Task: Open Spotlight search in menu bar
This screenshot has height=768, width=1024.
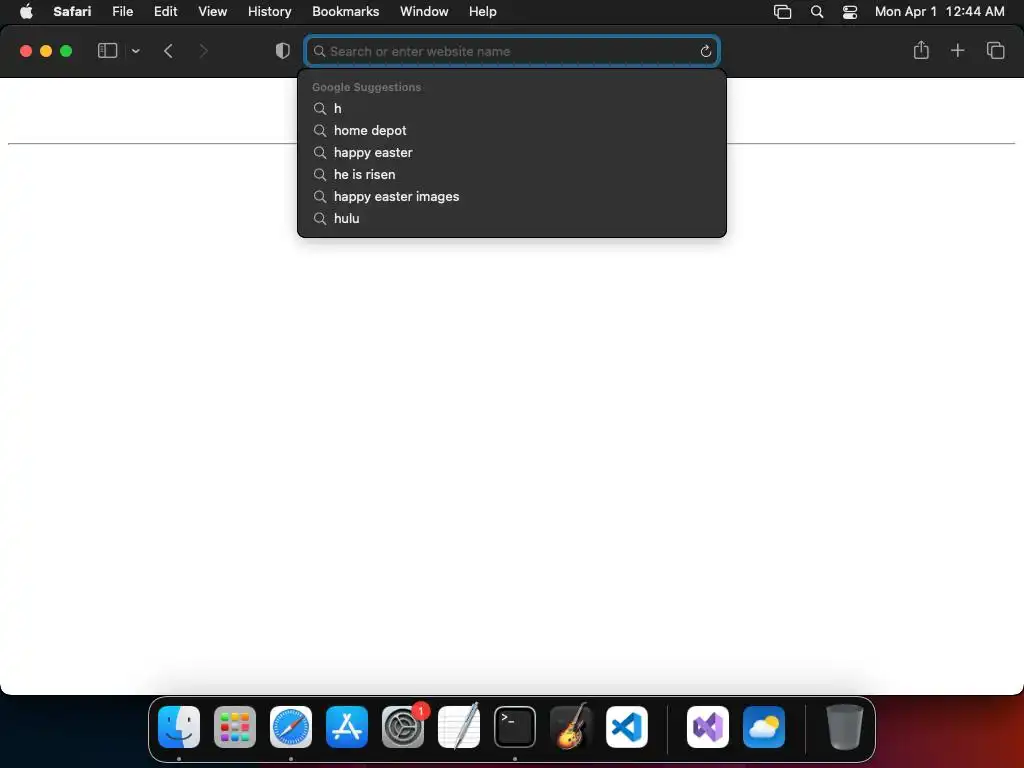Action: [816, 12]
